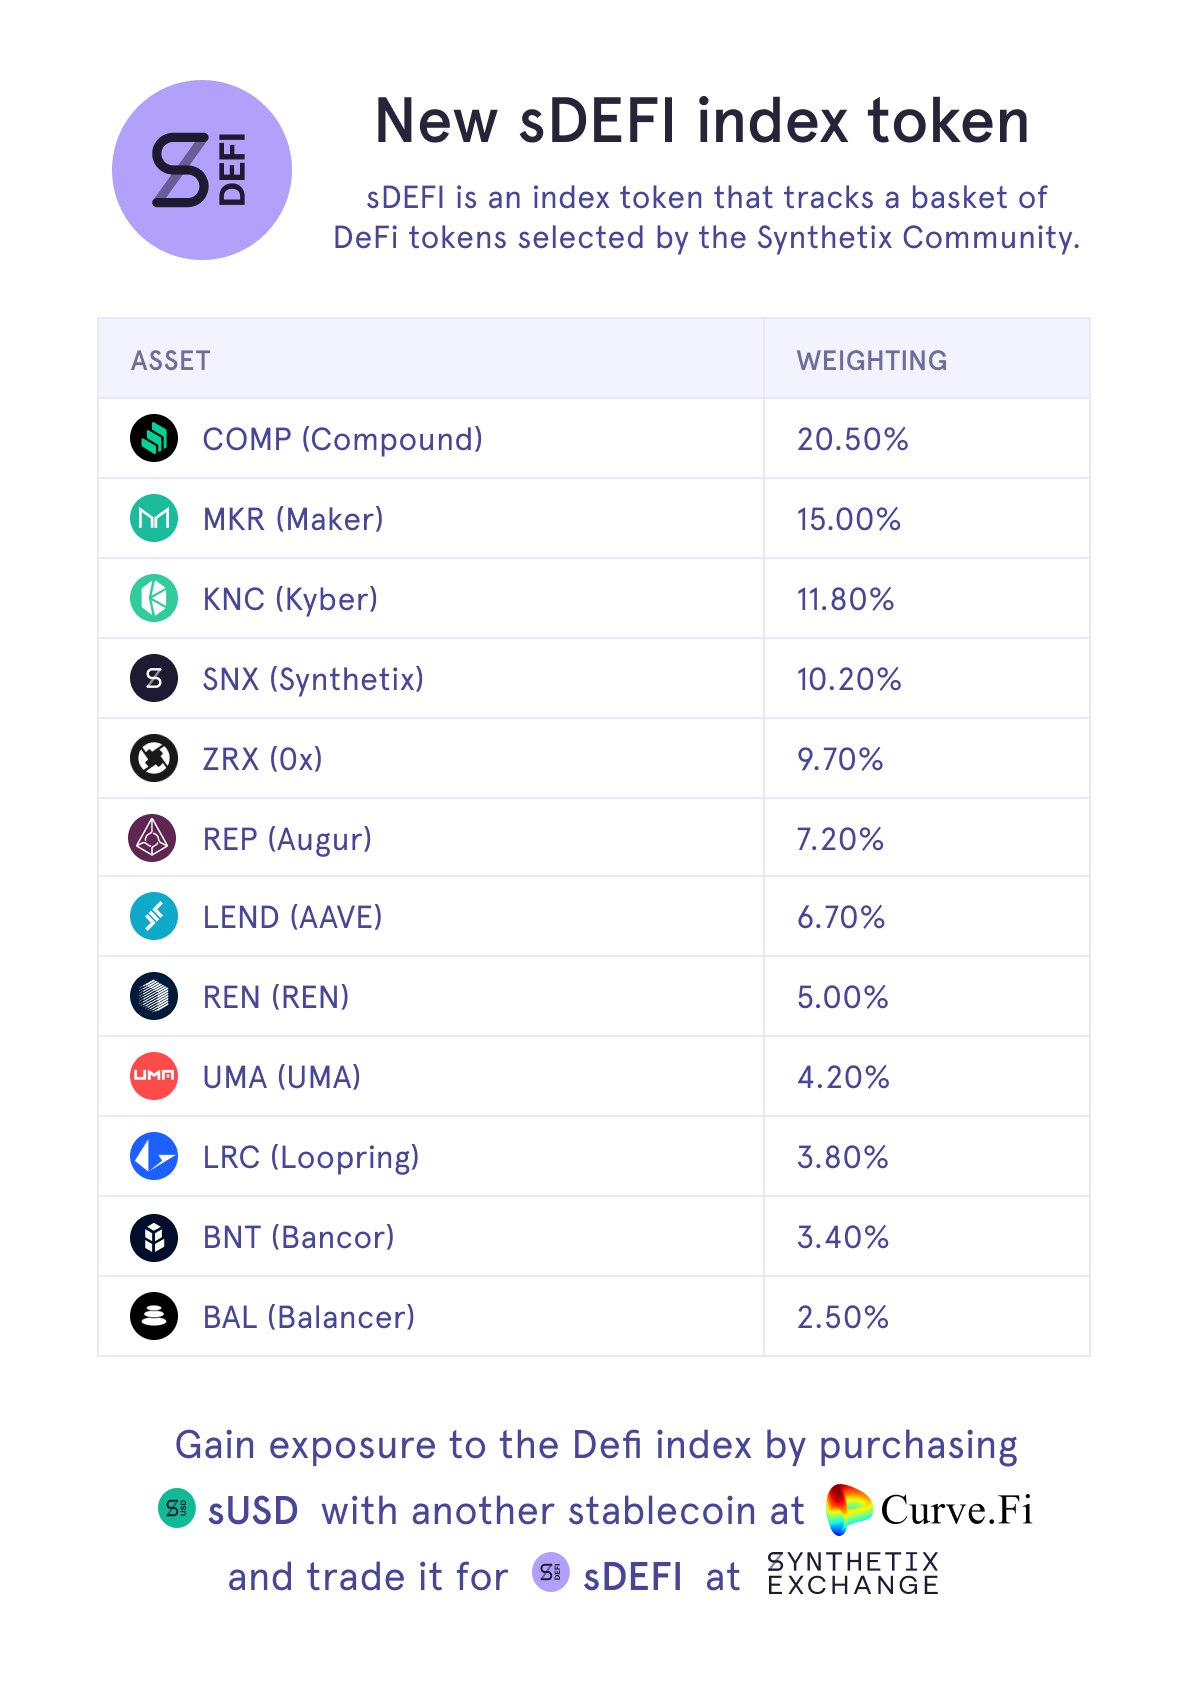Viewport: 1190px width, 1684px height.
Task: Click the SNX Synthetix token icon
Action: 154,678
